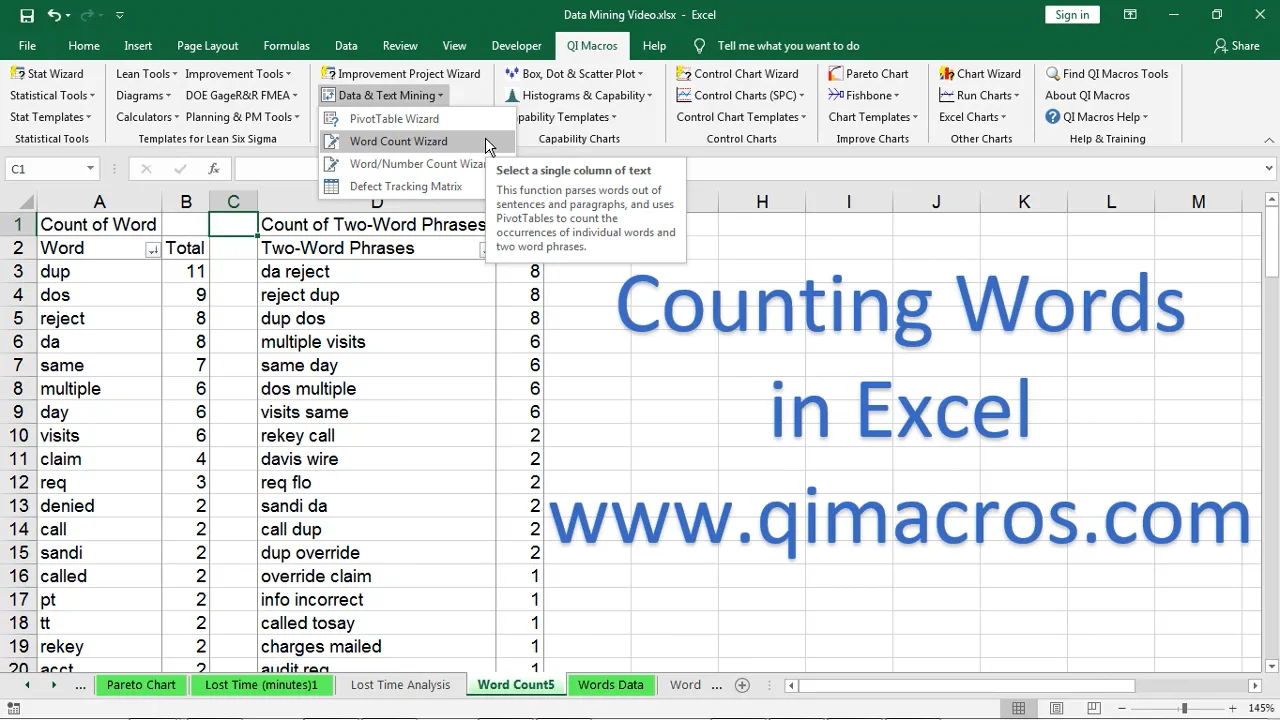This screenshot has height=720, width=1280.
Task: Click the Save icon in the title bar
Action: [x=27, y=15]
